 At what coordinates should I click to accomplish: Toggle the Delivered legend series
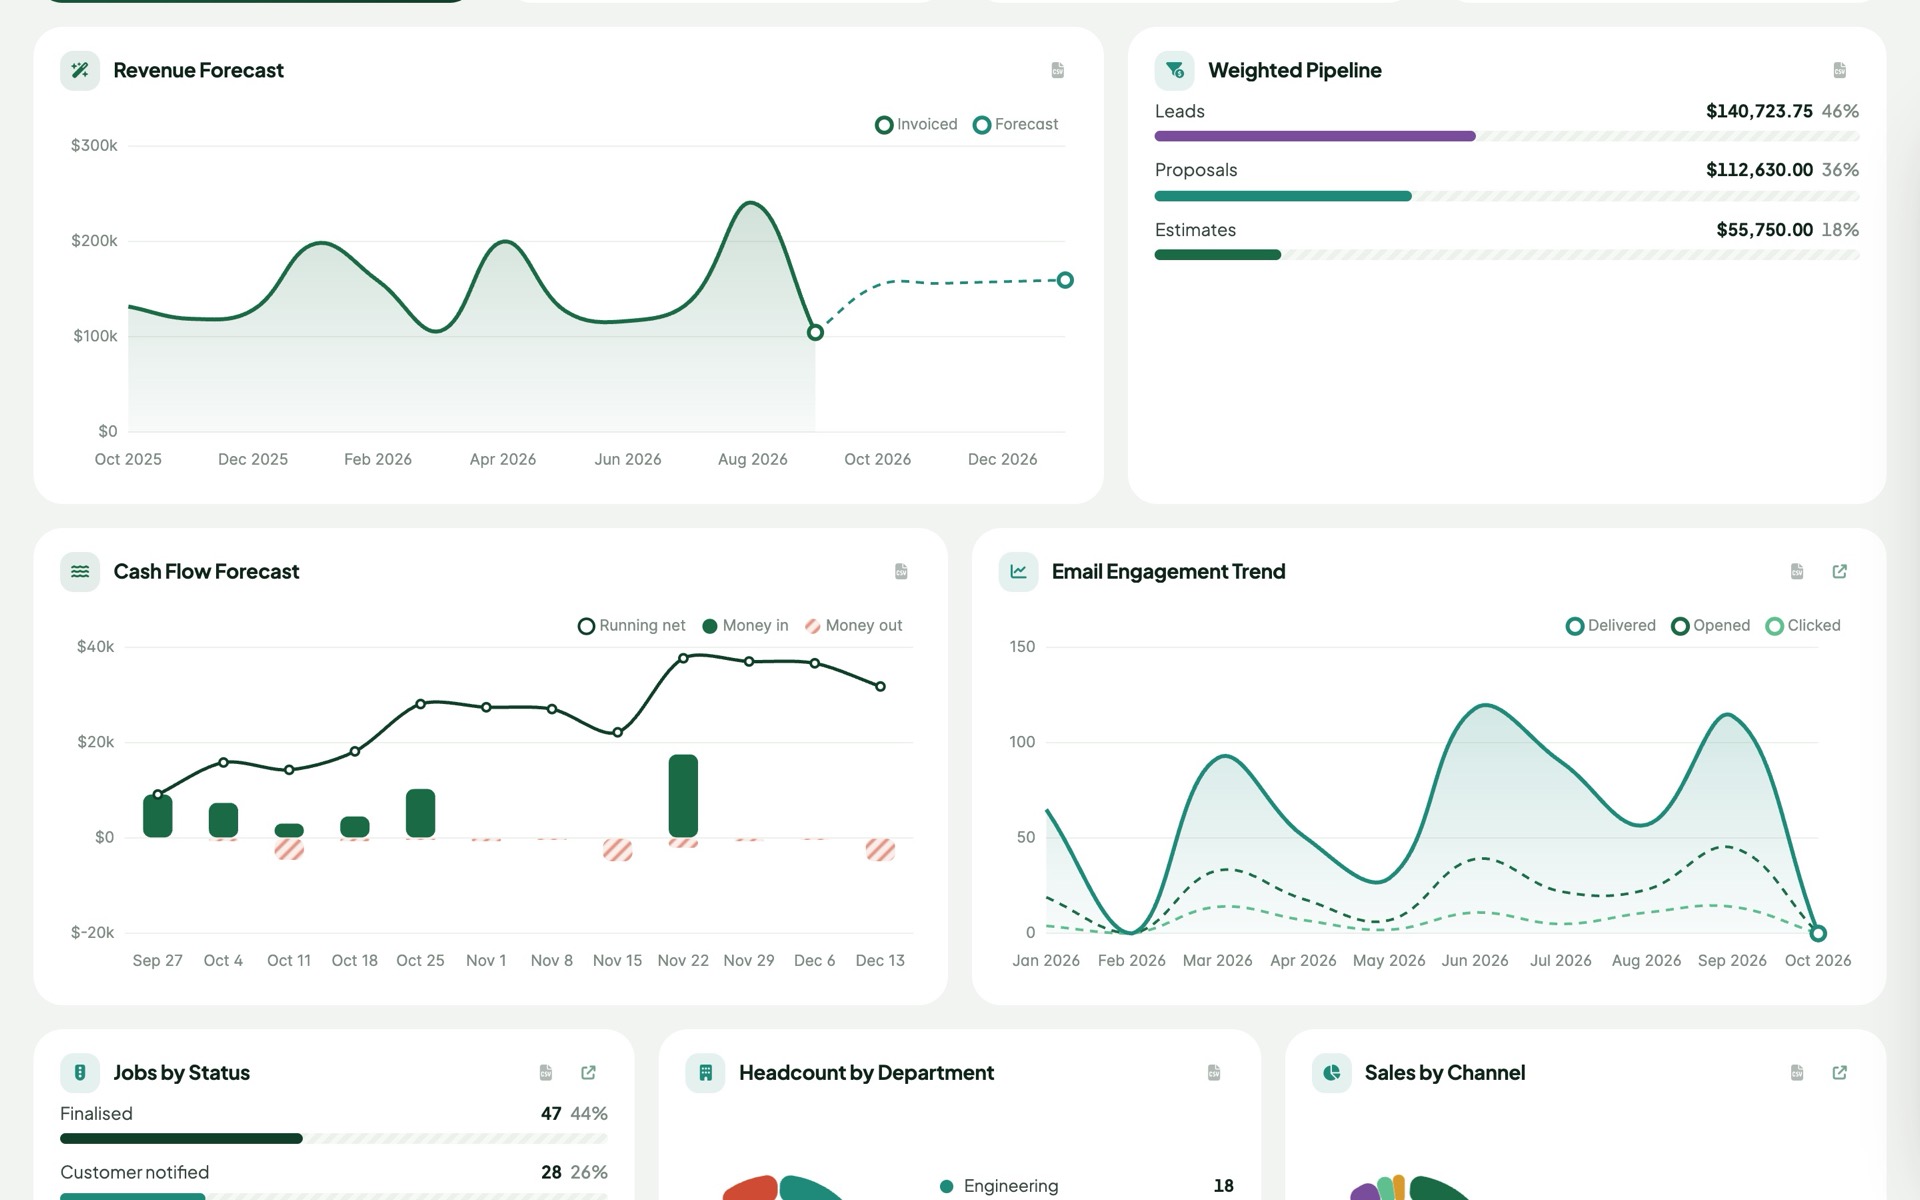[x=1610, y=625]
